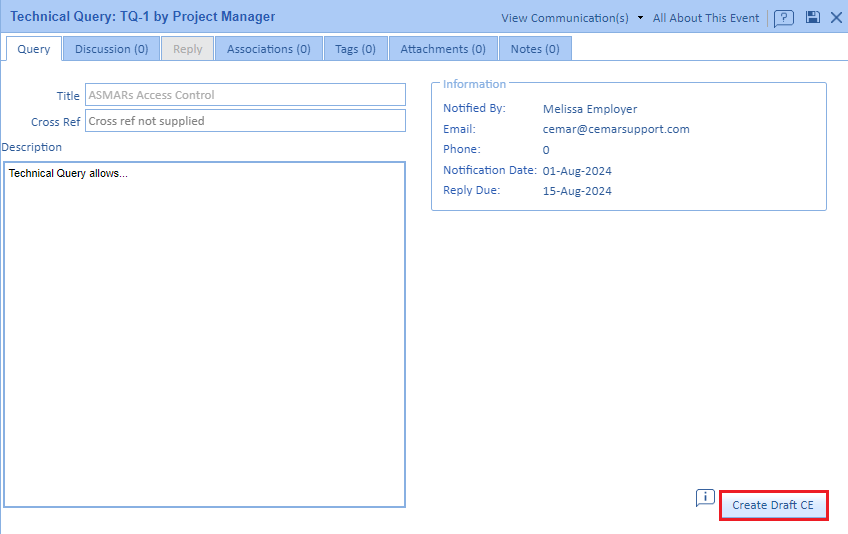Click the info speech bubble icon

(x=705, y=497)
